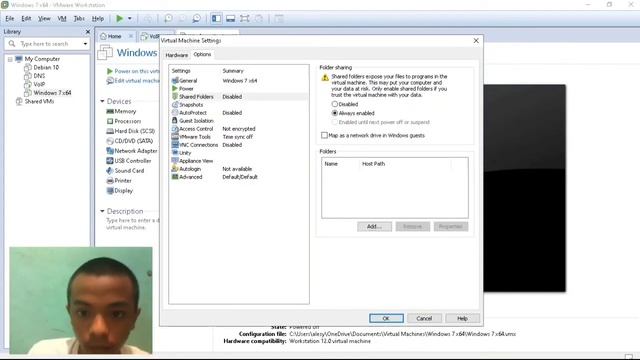Click the Processors device icon
This screenshot has width=640, height=360.
click(x=110, y=121)
